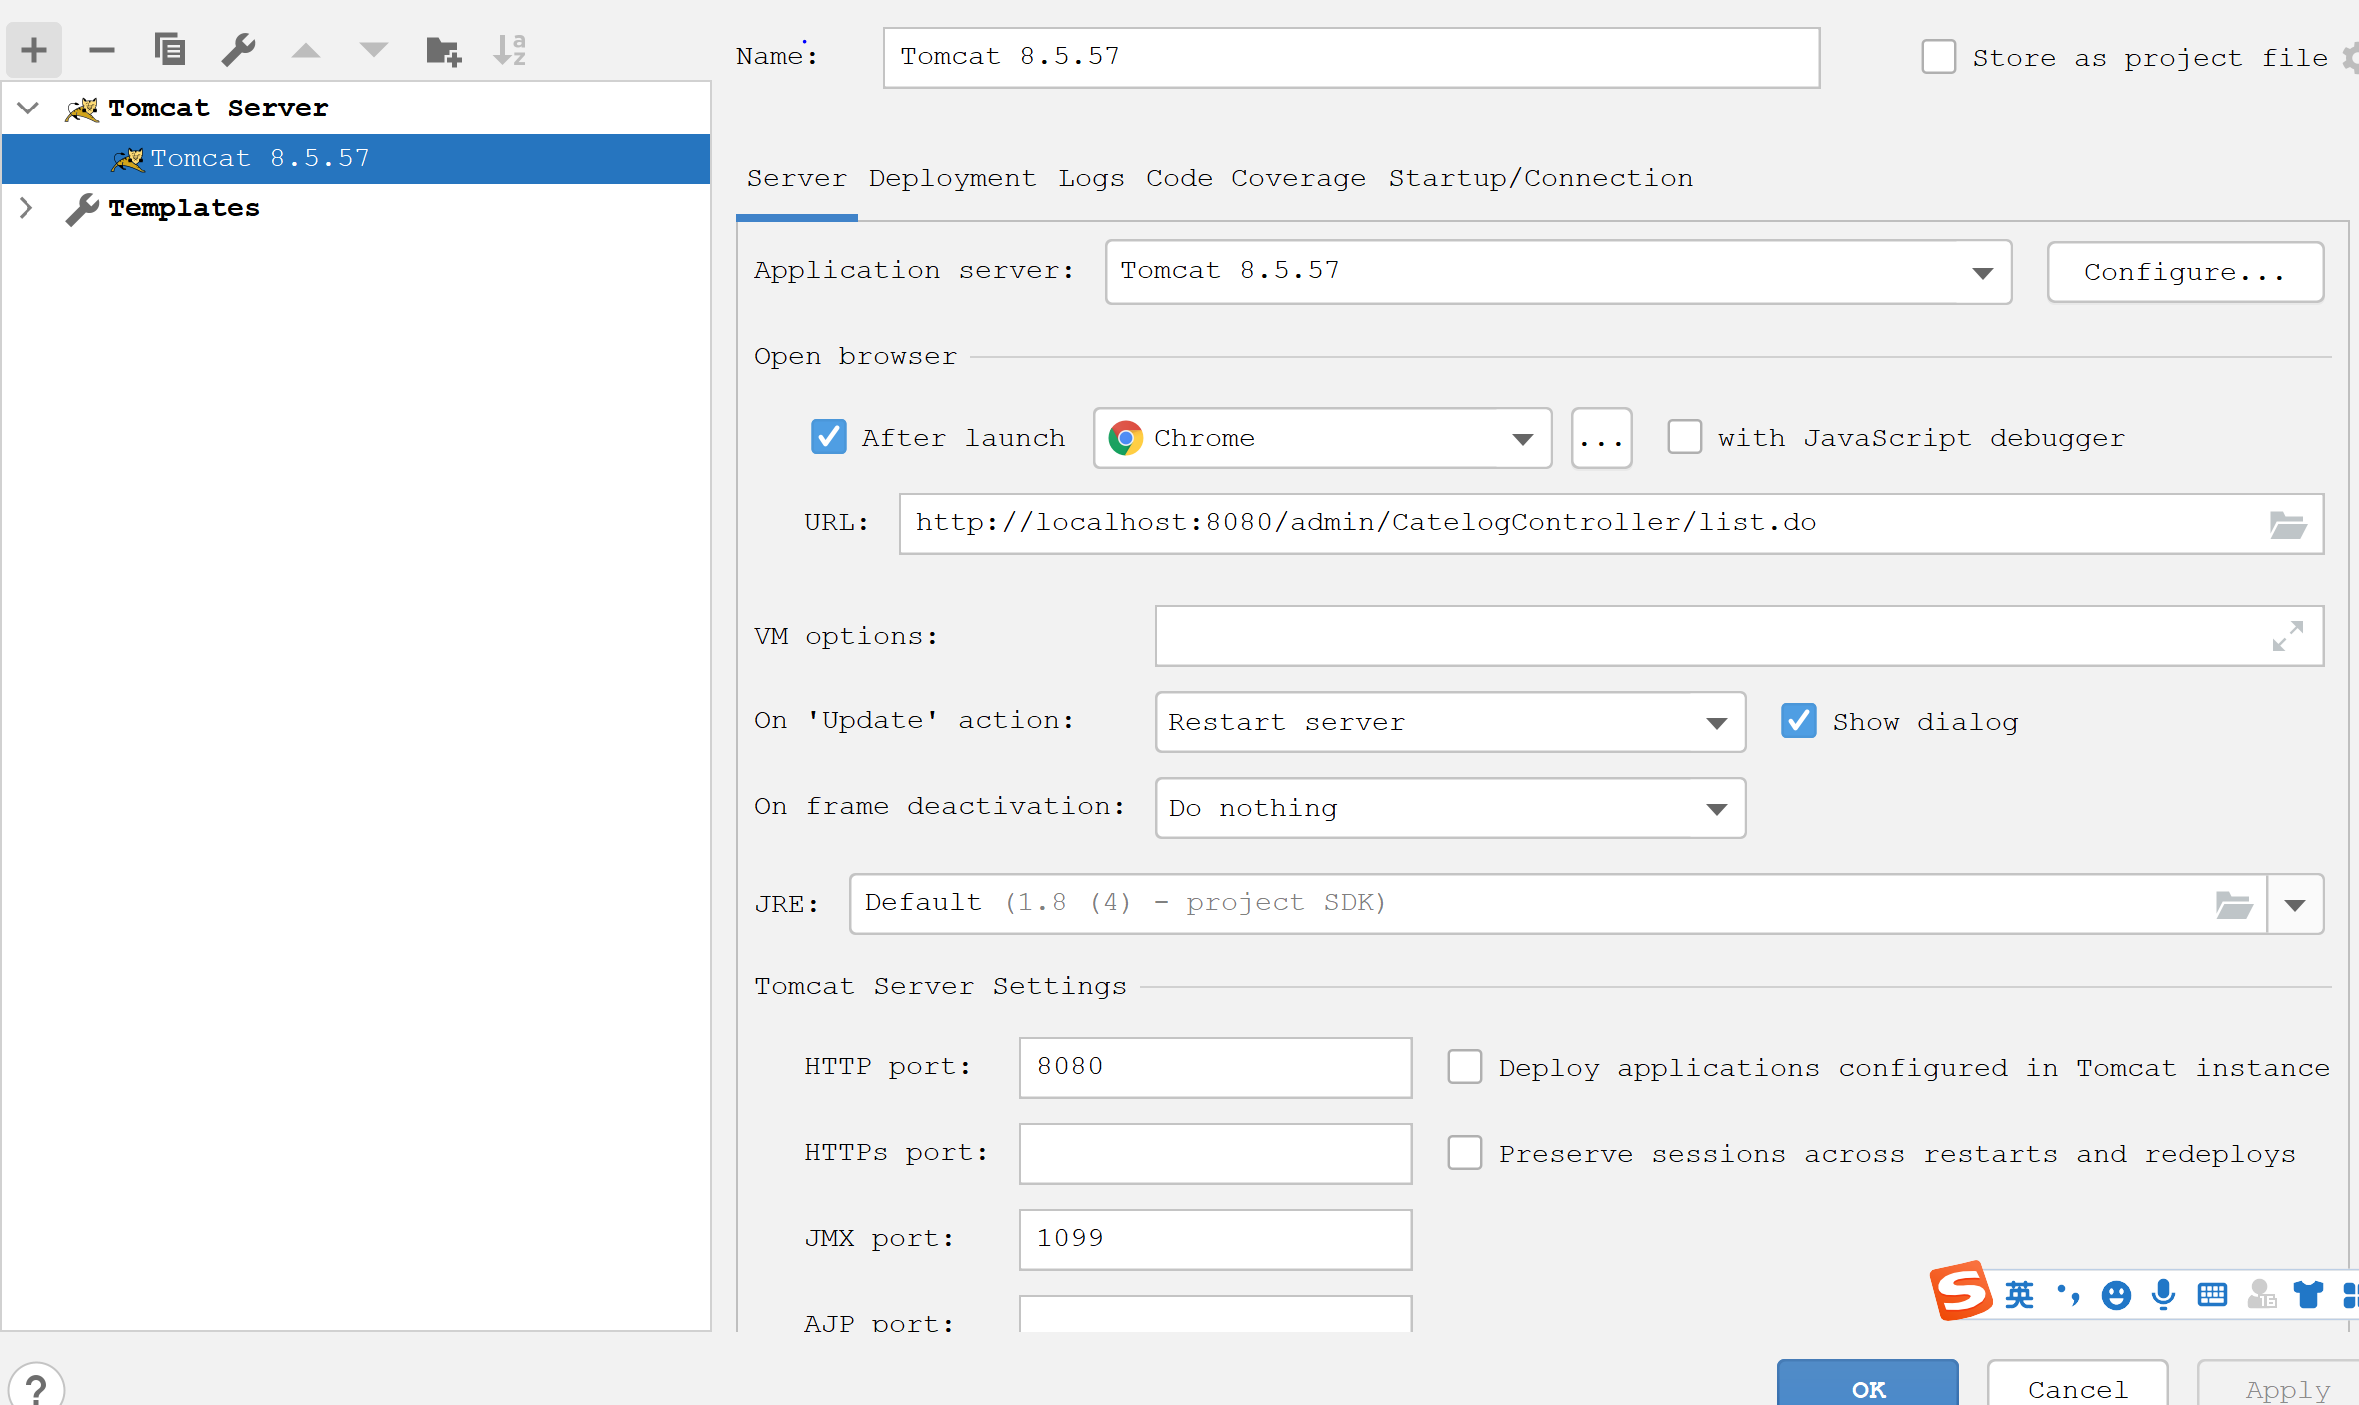2359x1405 pixels.
Task: Activate voice input with the microphone icon
Action: (x=2164, y=1295)
